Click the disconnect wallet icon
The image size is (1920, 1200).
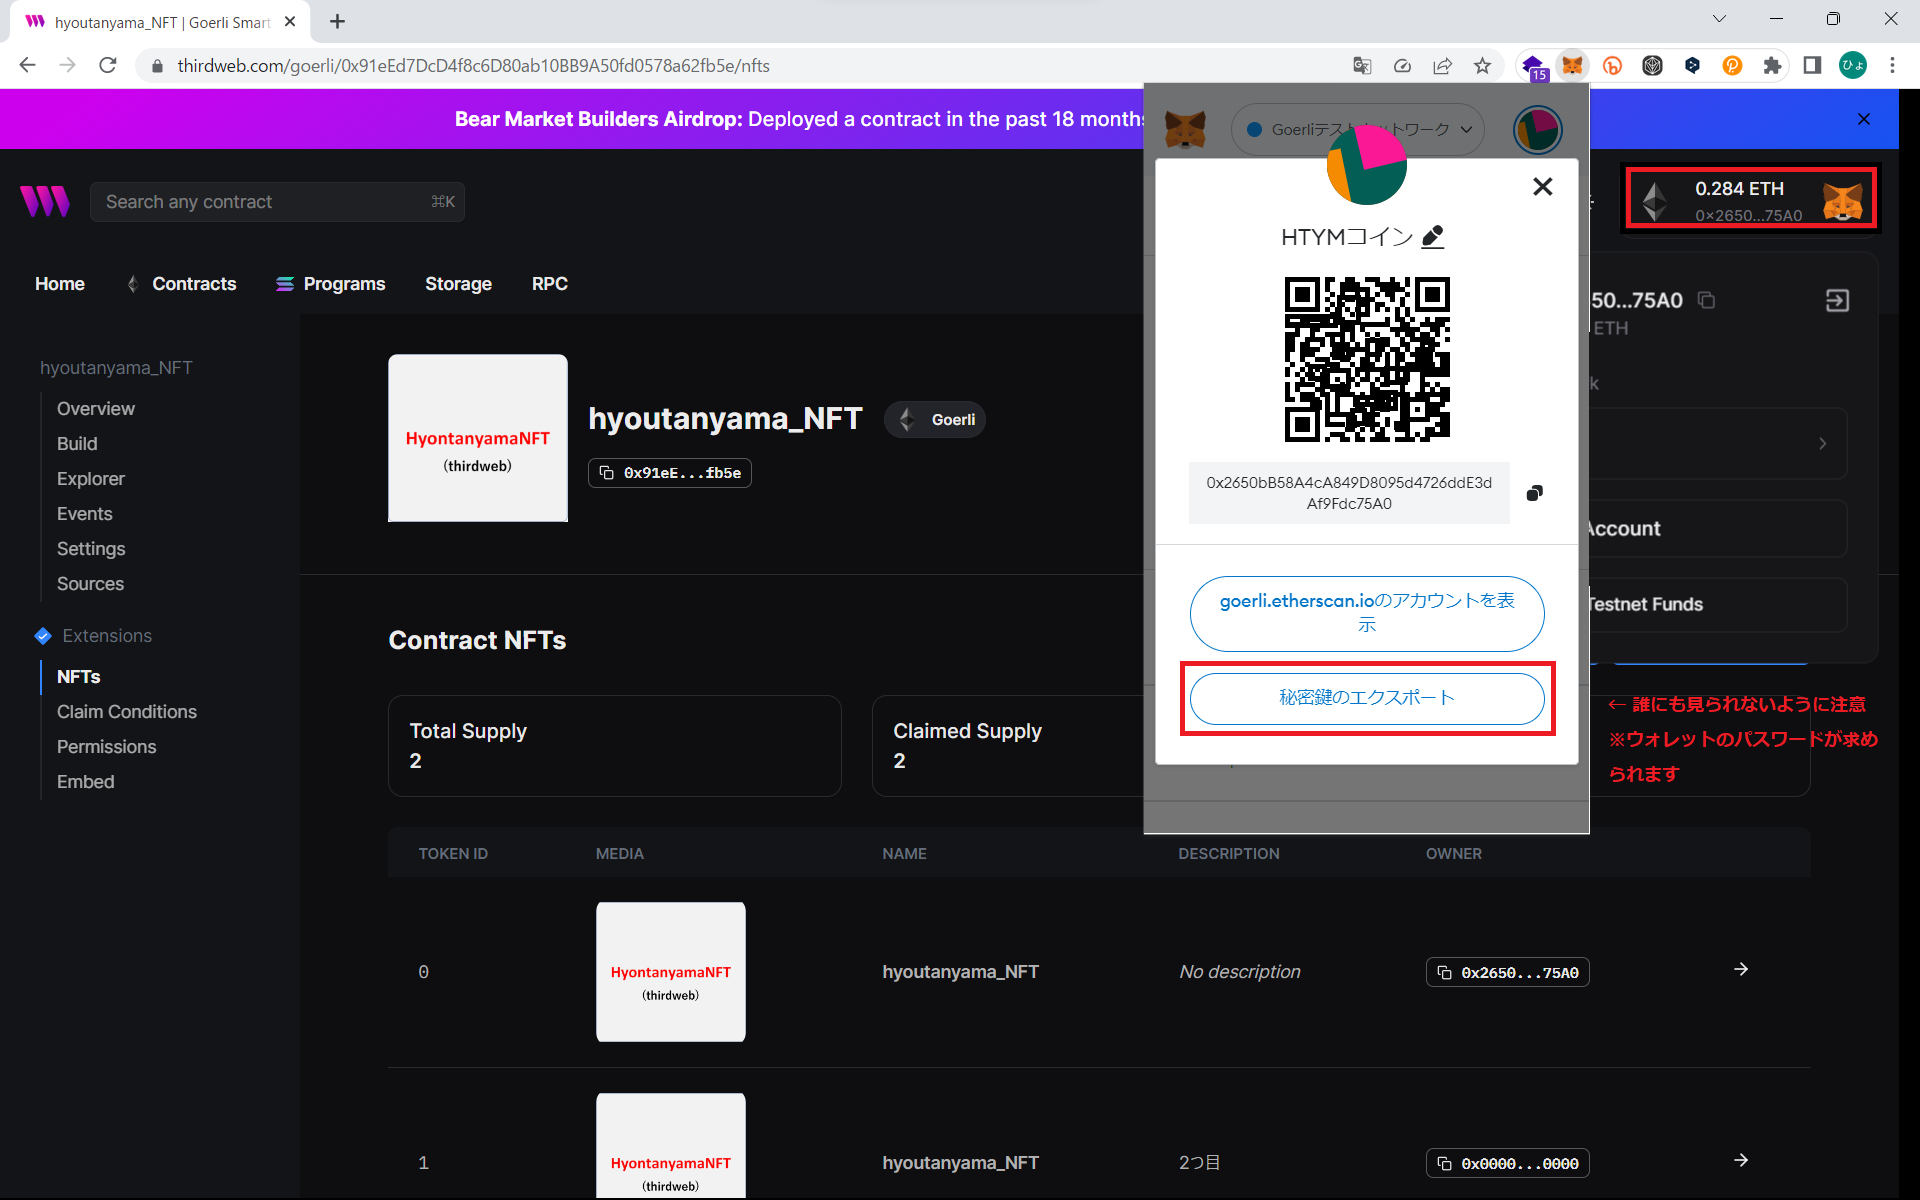[1837, 300]
